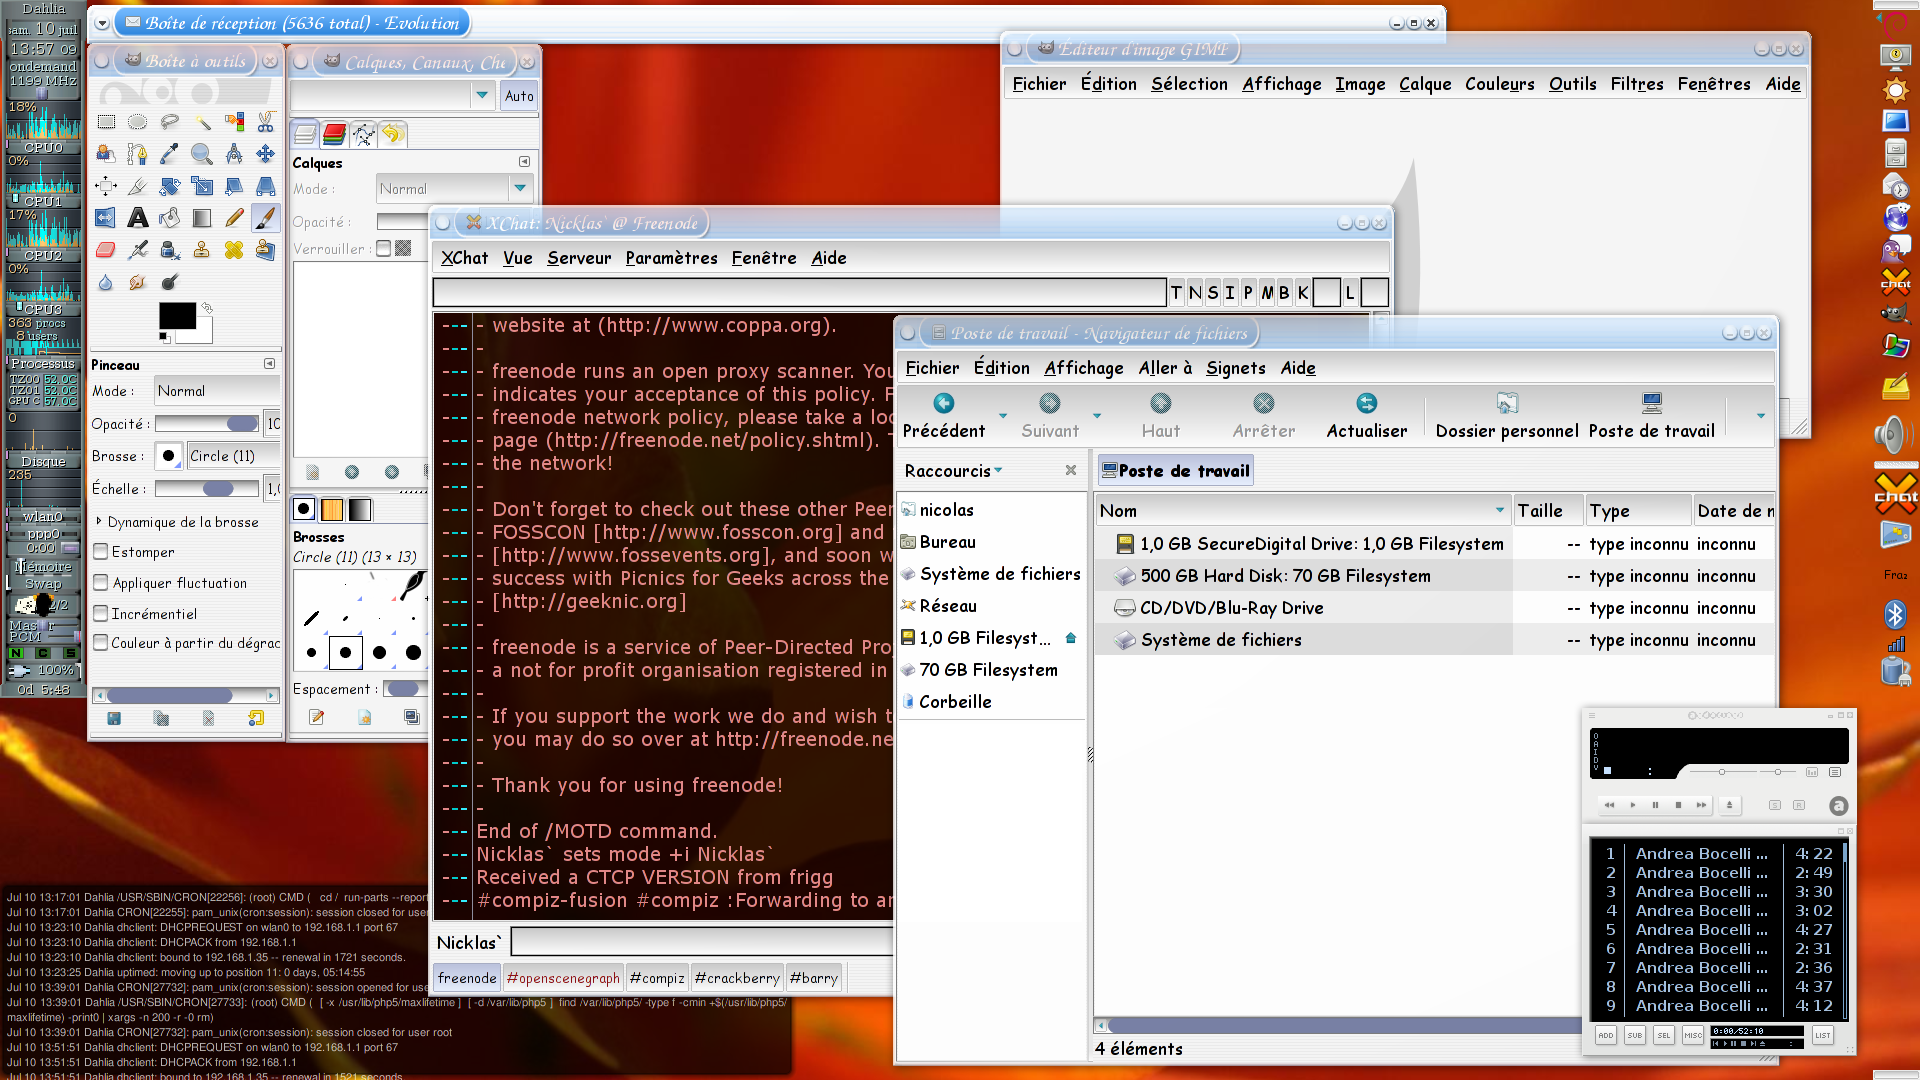Activate the Move tool in toolbox
The width and height of the screenshot is (1920, 1080).
pos(266,154)
